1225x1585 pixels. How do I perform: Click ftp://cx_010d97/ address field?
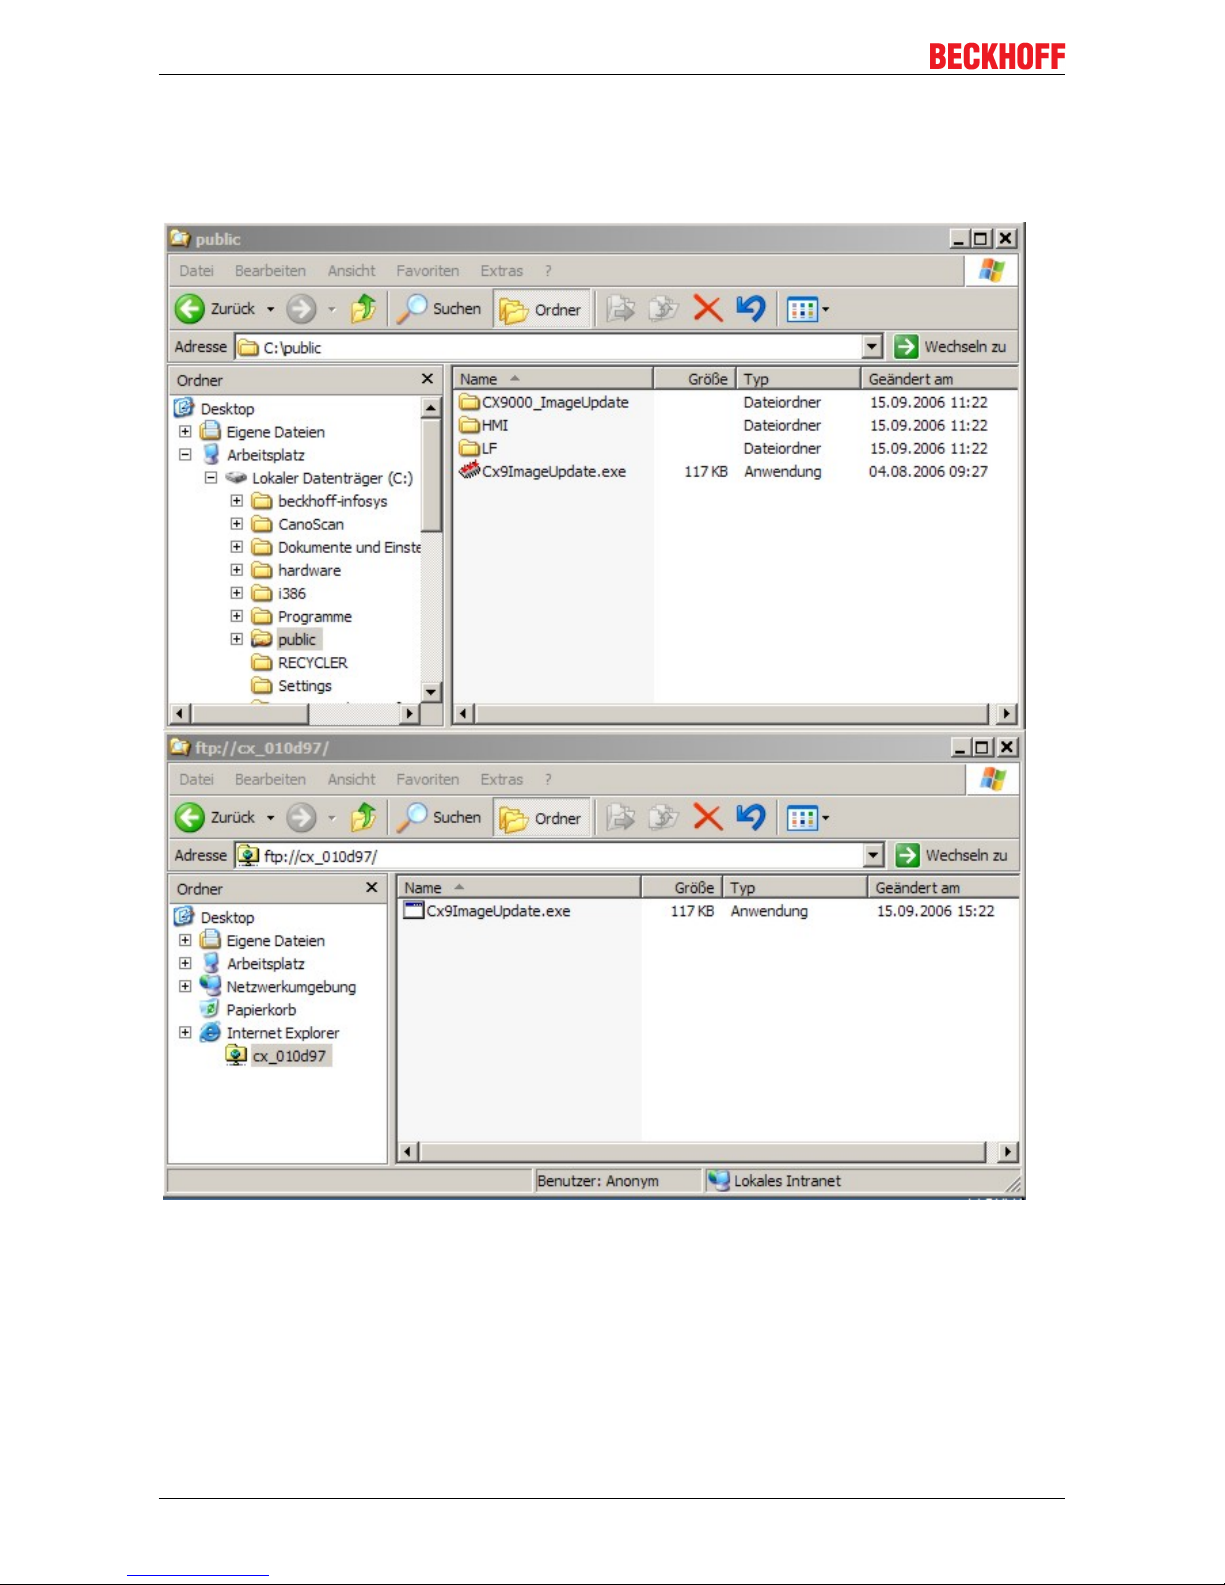550,856
